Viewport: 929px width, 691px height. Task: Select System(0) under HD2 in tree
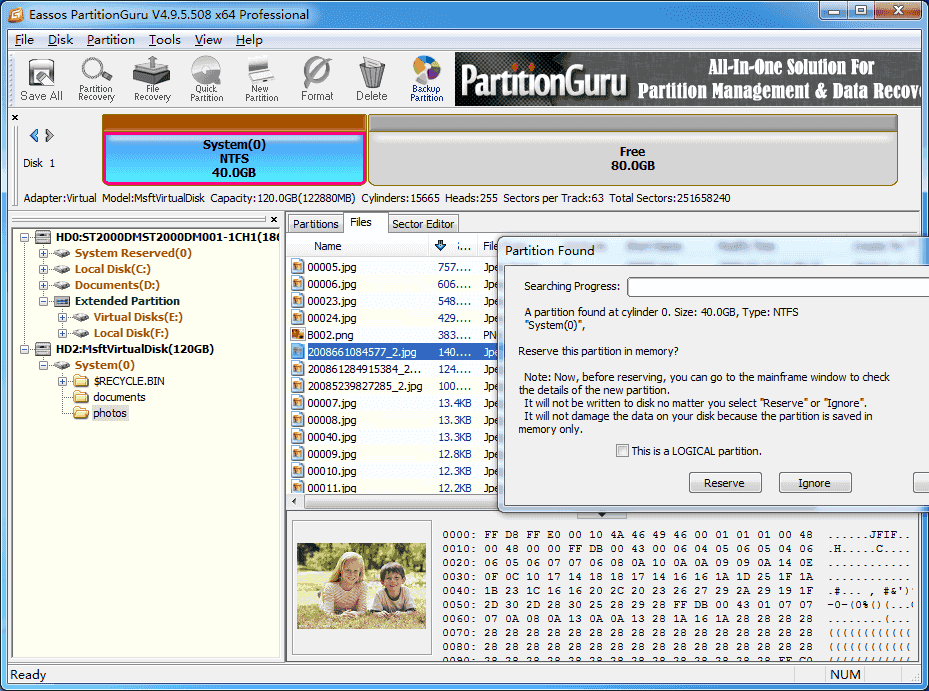104,365
